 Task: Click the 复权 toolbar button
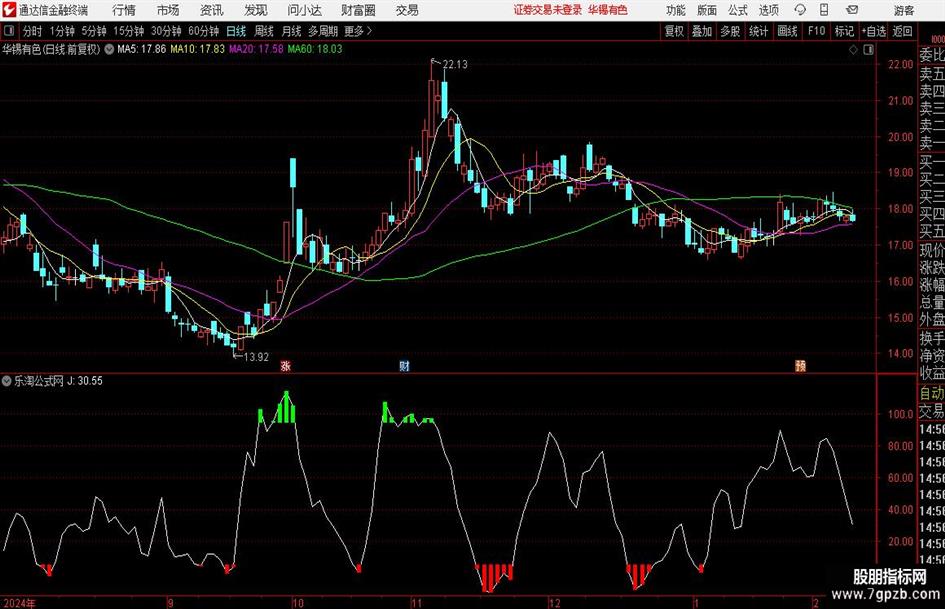(674, 31)
